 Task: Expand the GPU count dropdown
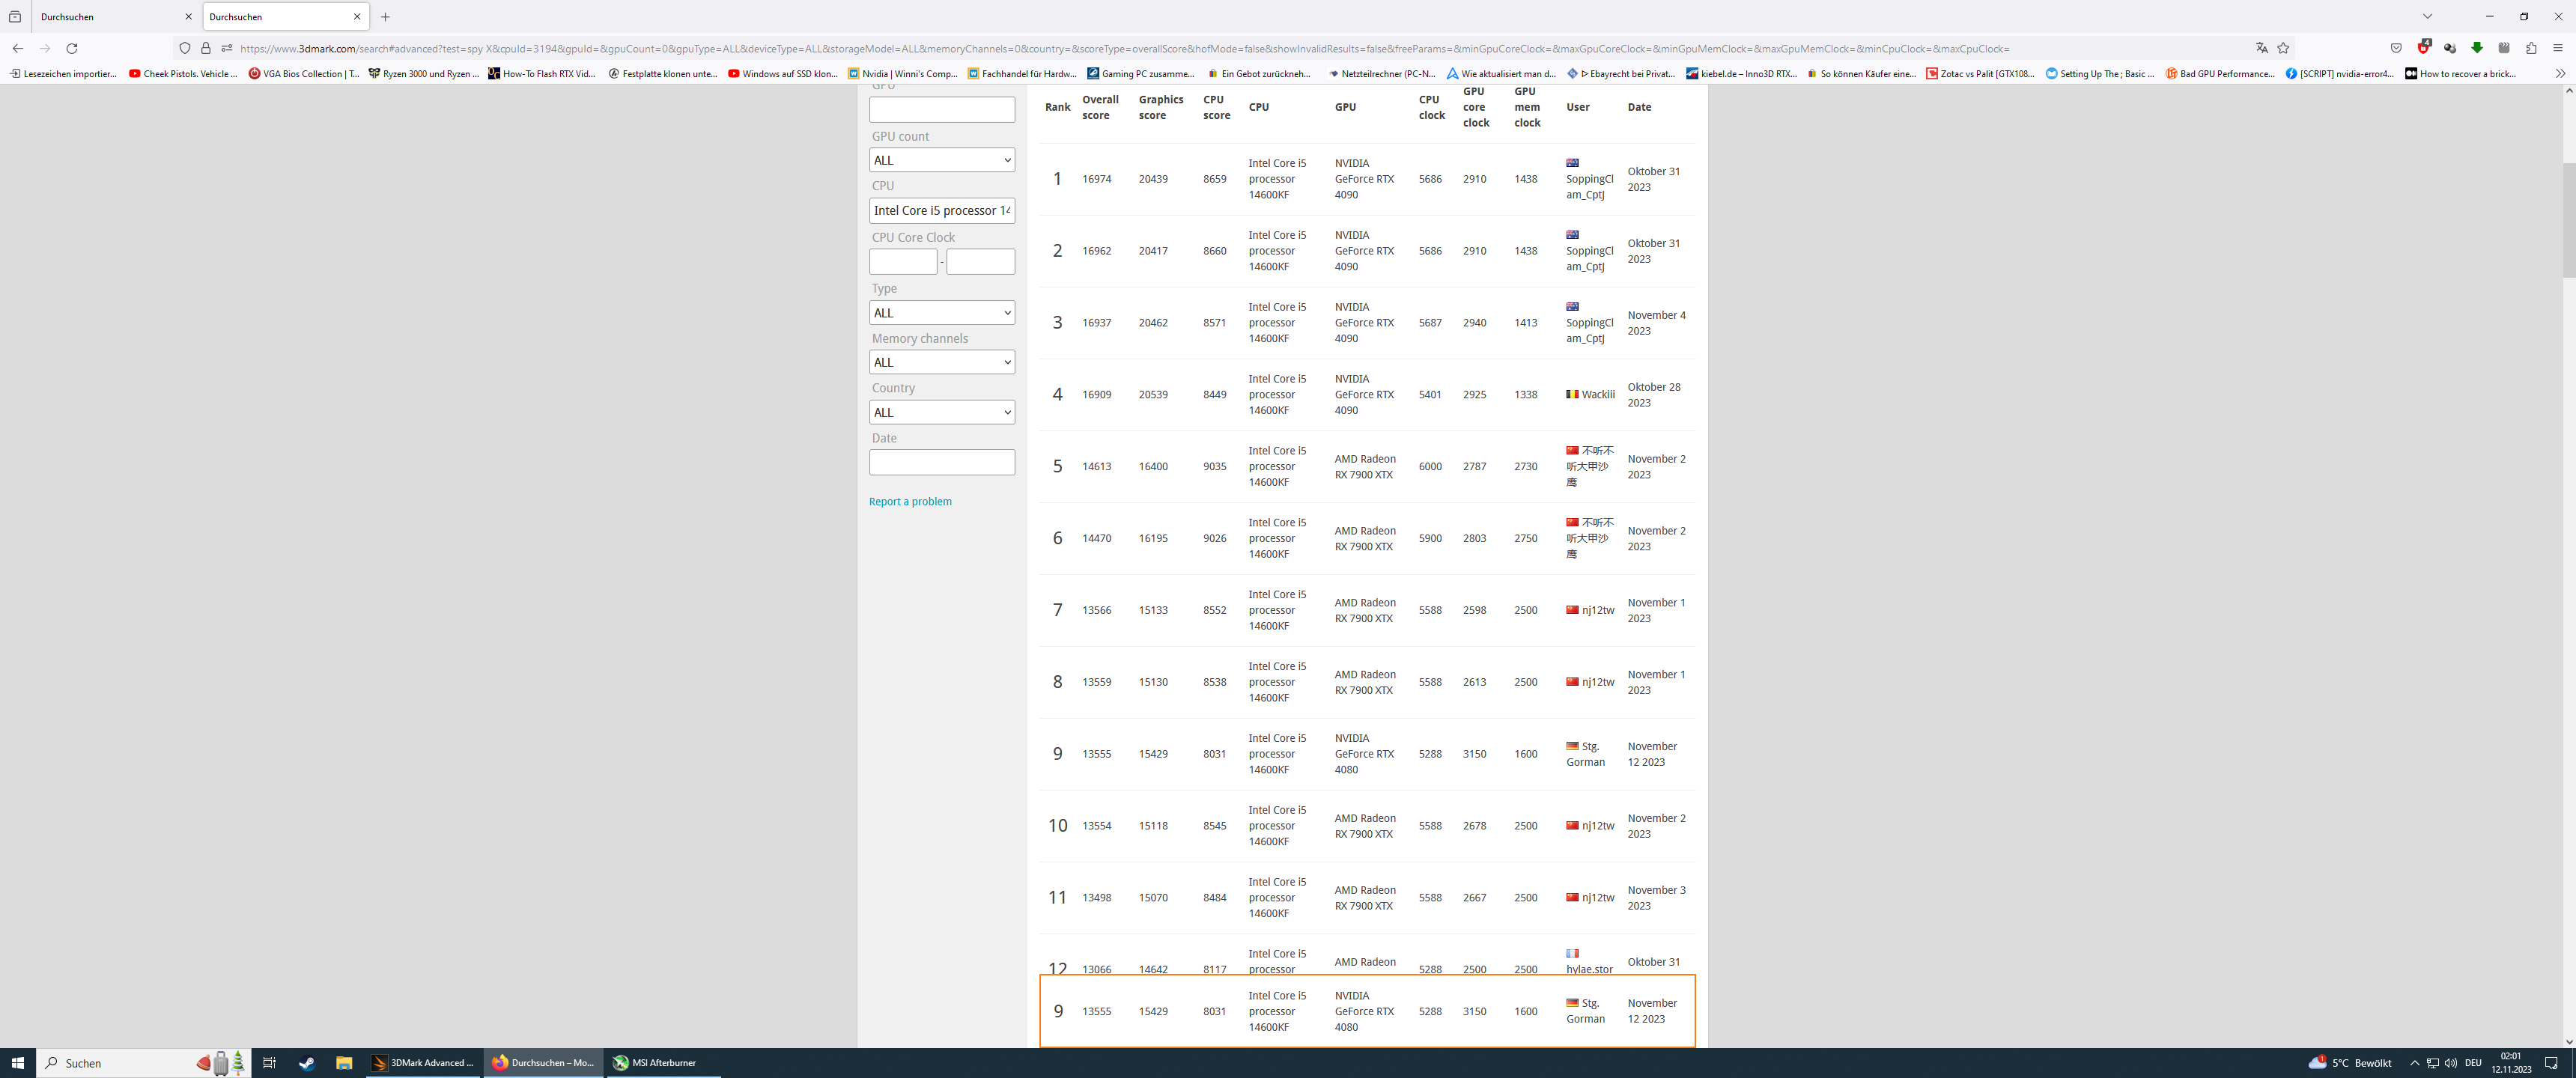tap(941, 160)
